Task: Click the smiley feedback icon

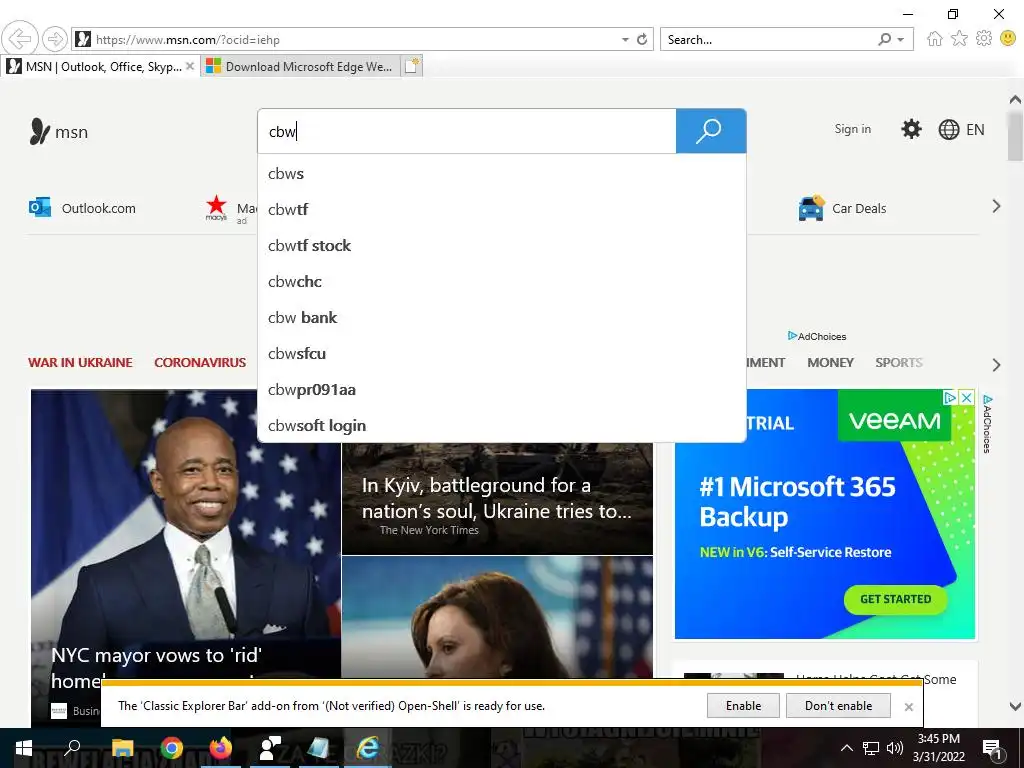Action: (1008, 39)
